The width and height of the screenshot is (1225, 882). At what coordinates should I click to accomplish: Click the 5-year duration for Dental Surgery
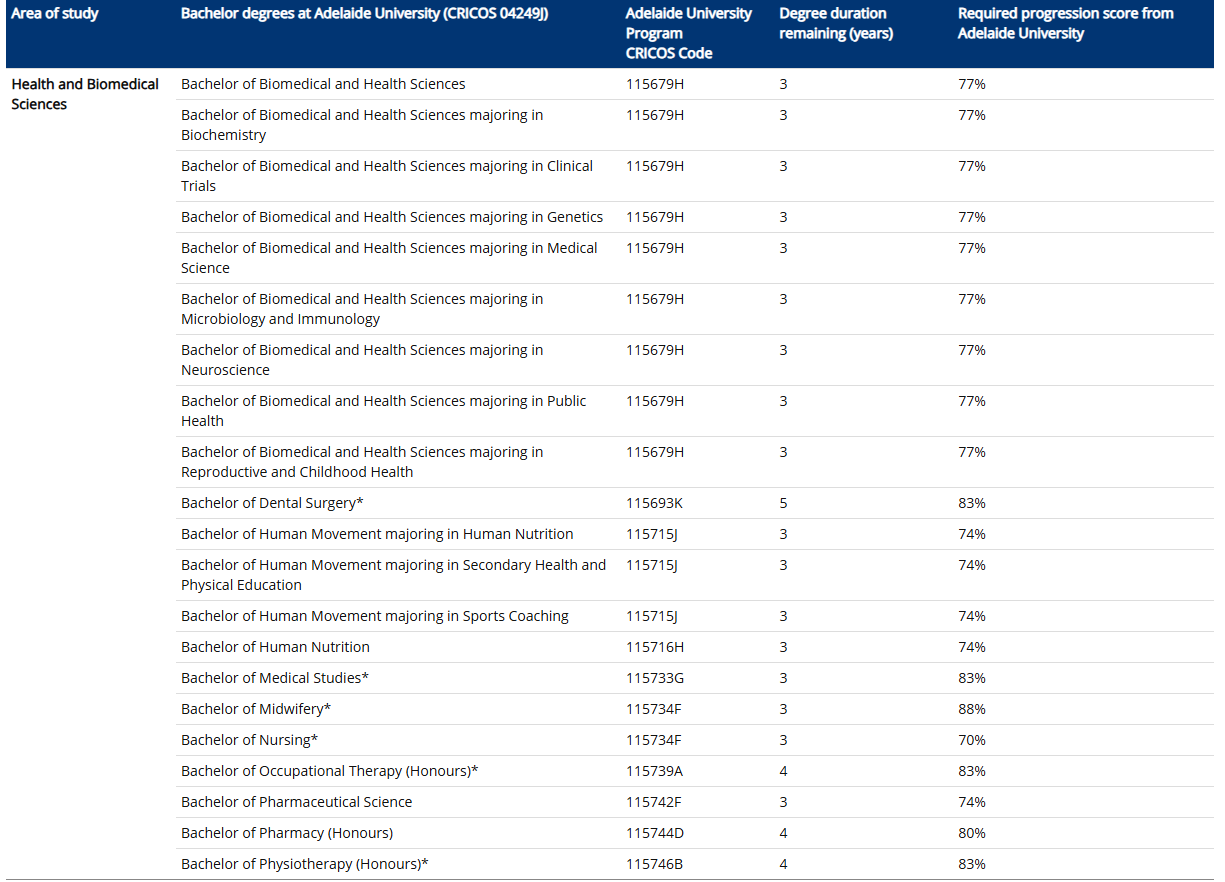tap(784, 503)
